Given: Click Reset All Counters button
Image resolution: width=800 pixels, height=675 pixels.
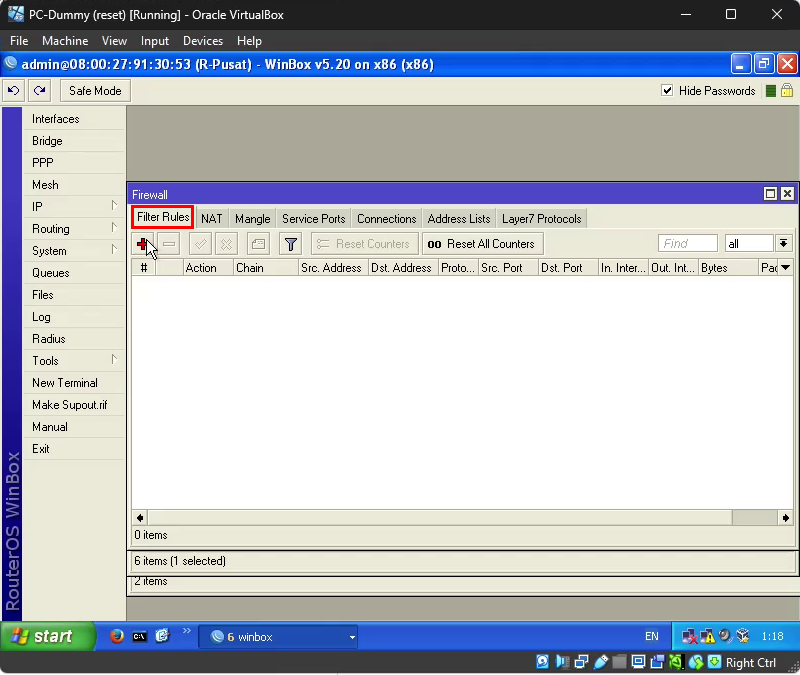Looking at the screenshot, I should (483, 244).
